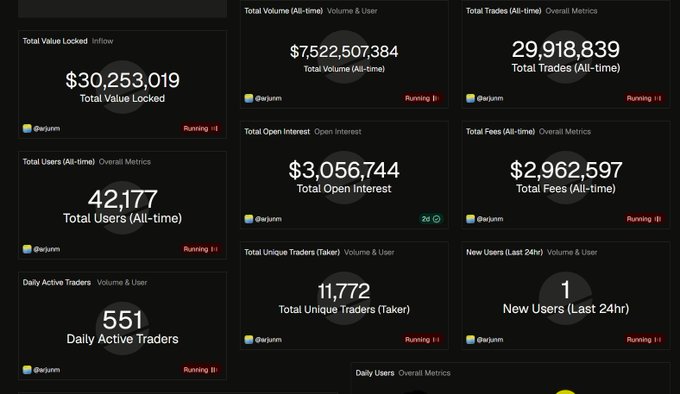
Task: Click @arjunm avatar on Daily Active Traders card
Action: 27,370
